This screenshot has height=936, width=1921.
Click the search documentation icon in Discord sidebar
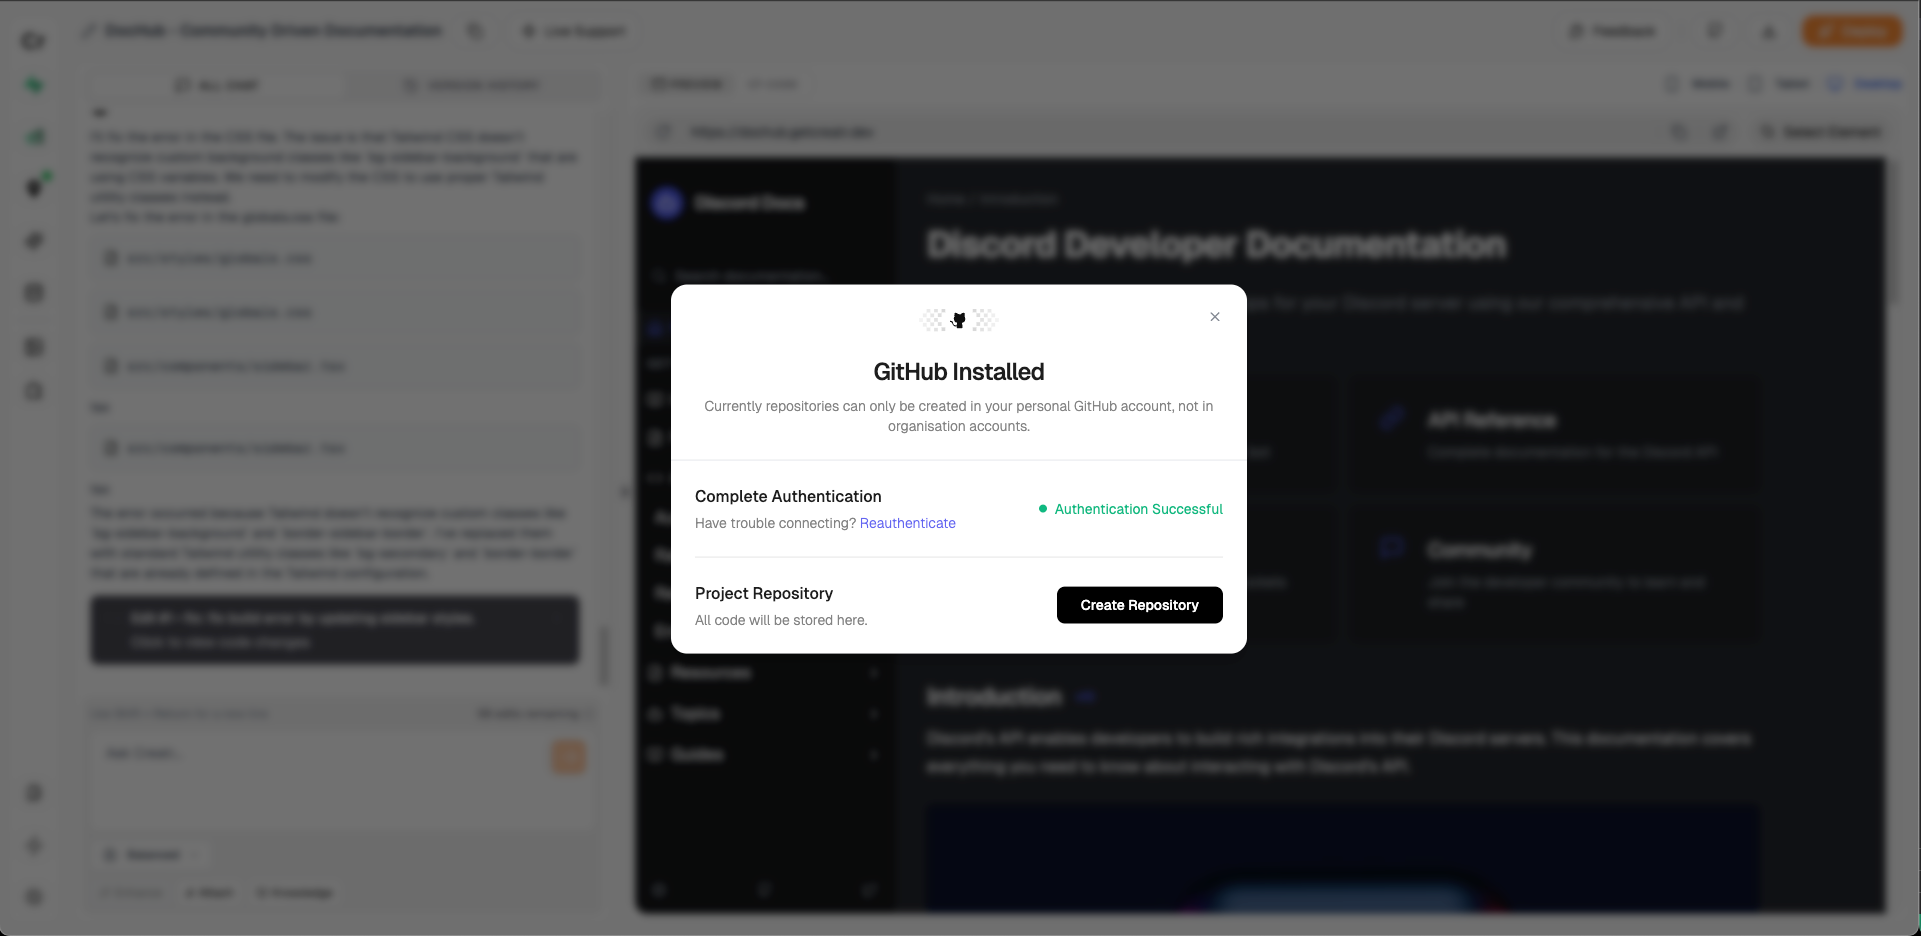click(659, 275)
